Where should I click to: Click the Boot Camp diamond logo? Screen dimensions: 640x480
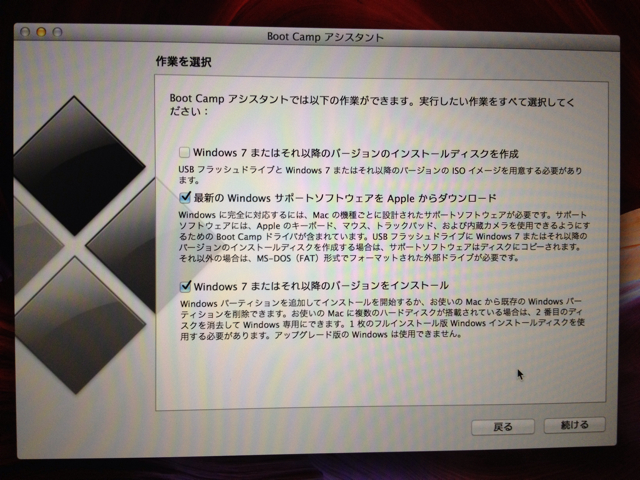click(80, 245)
